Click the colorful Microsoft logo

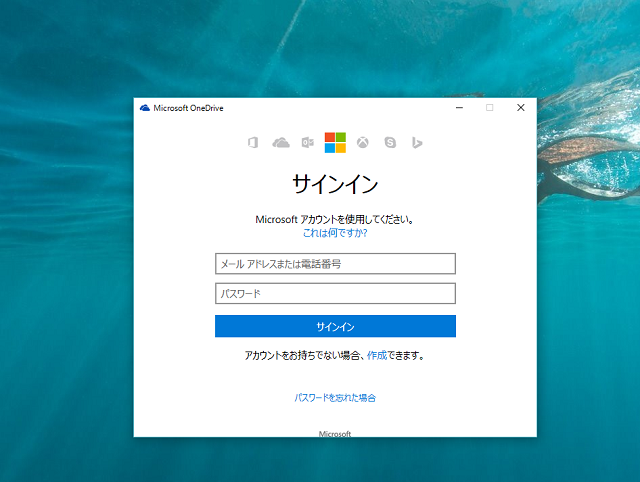(335, 142)
